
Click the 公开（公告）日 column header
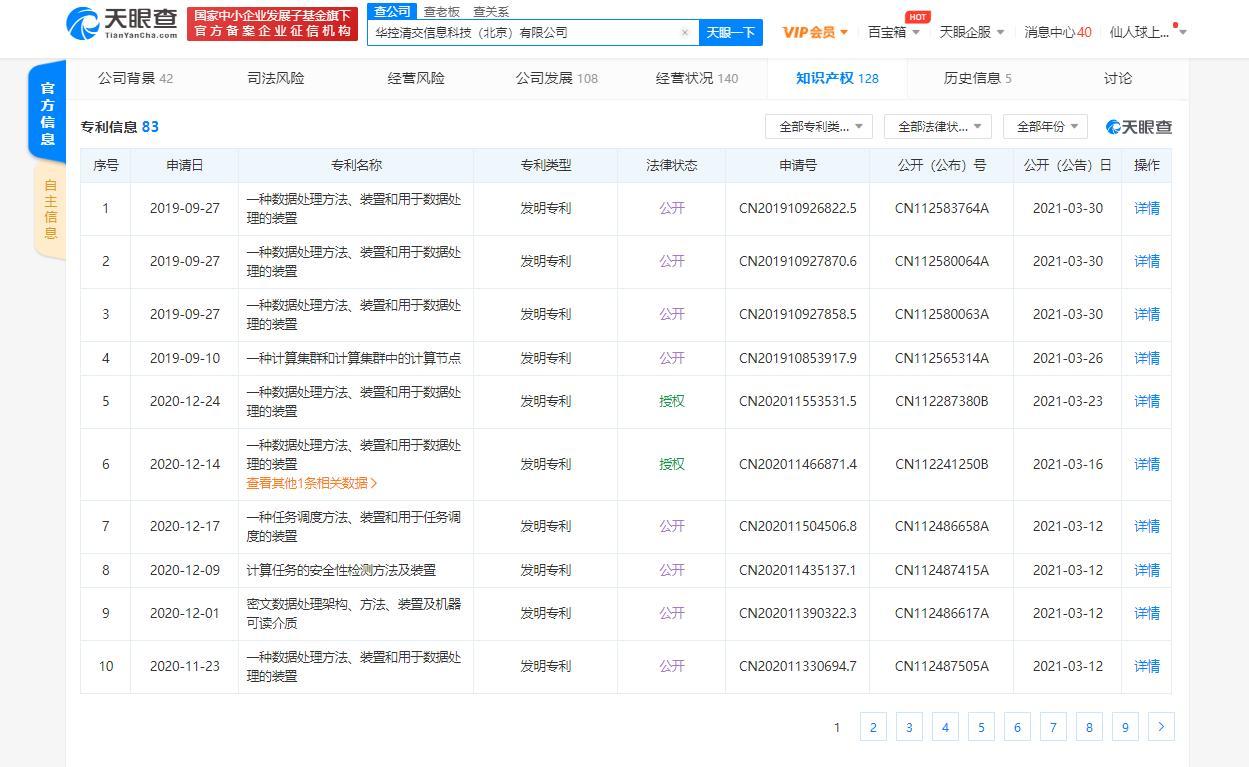coord(1067,165)
